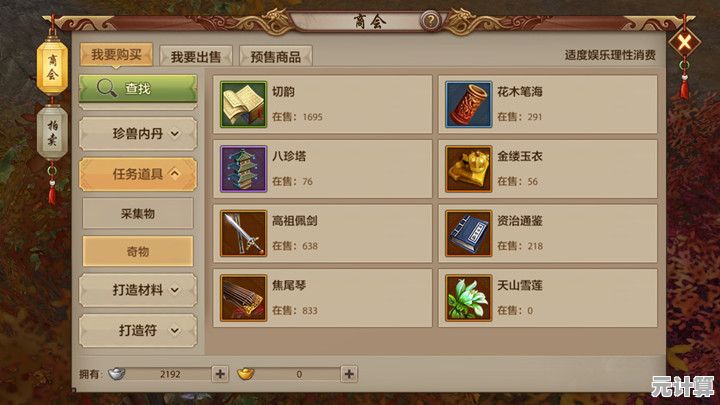Expand the 打造材料 category

click(138, 290)
